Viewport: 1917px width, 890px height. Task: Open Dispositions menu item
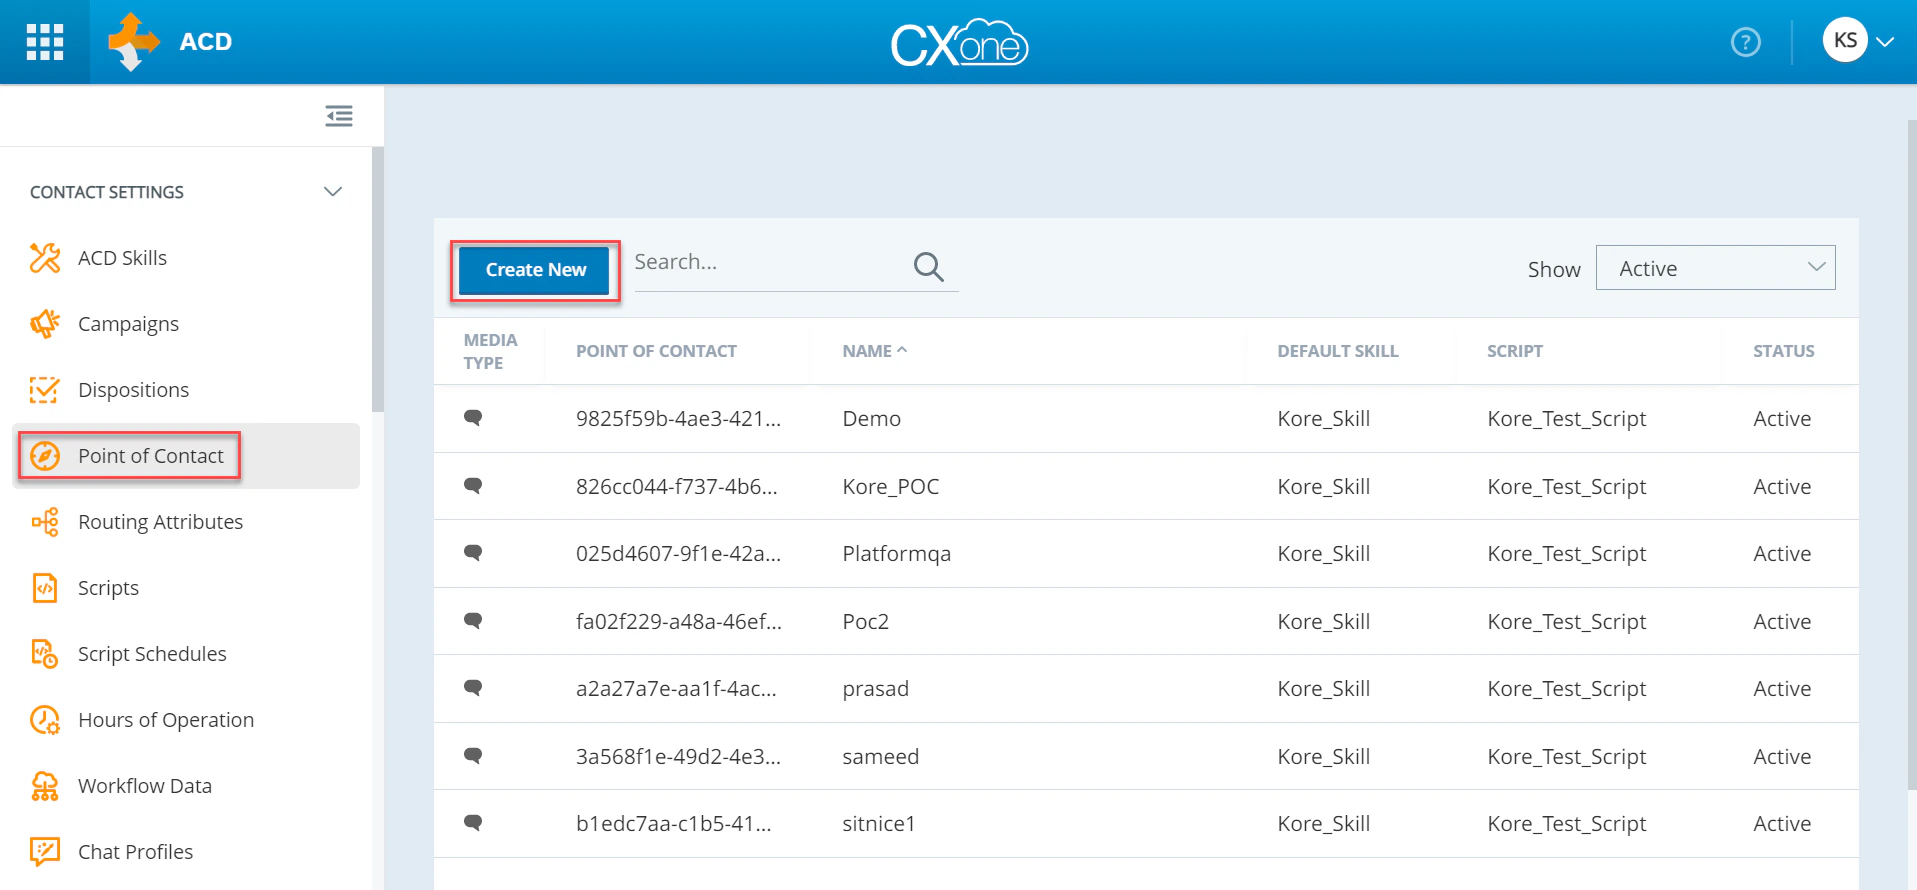[186, 390]
